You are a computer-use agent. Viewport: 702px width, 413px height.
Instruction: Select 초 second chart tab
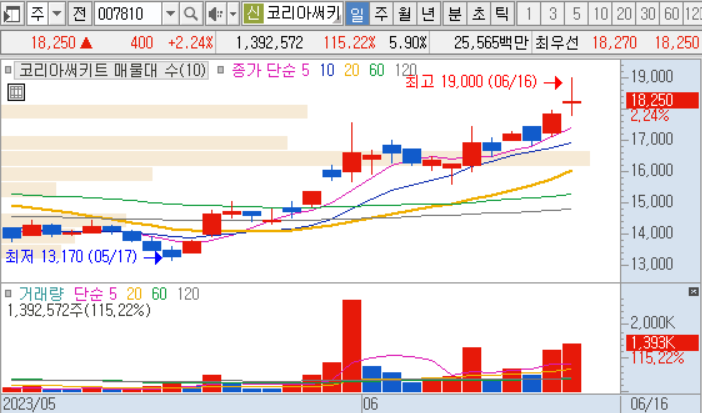point(479,13)
